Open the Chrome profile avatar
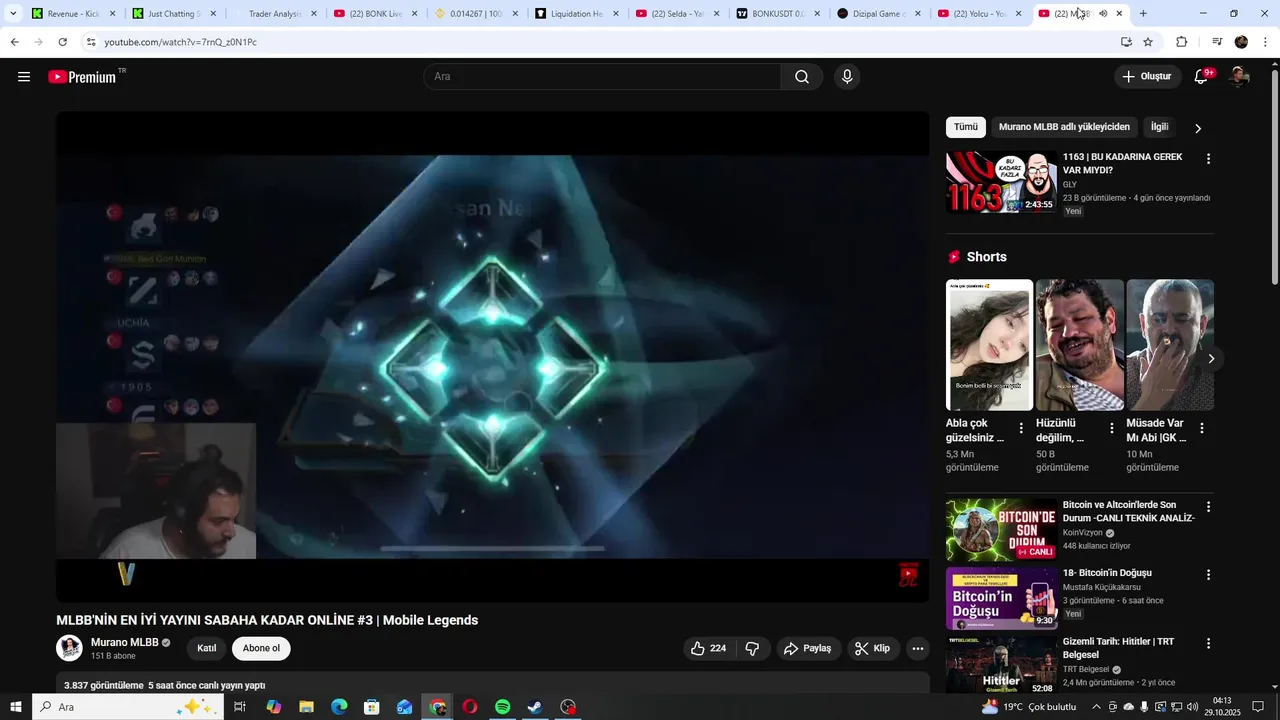Screen dimensions: 1280x720 point(1242,42)
